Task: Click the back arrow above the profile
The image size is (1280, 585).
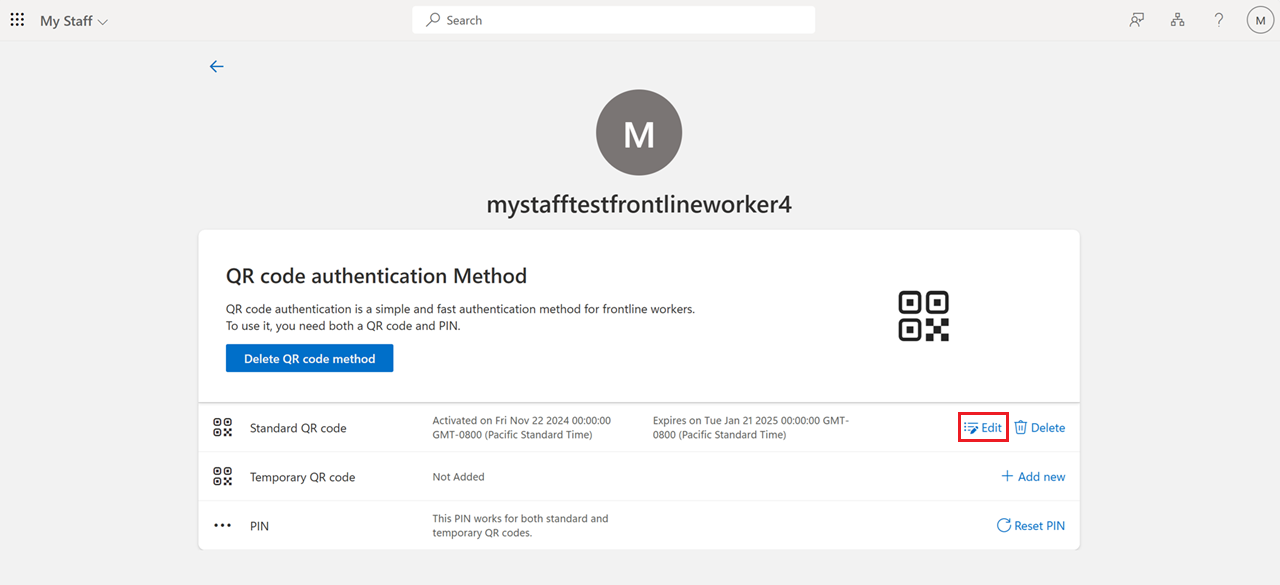Action: [x=217, y=66]
